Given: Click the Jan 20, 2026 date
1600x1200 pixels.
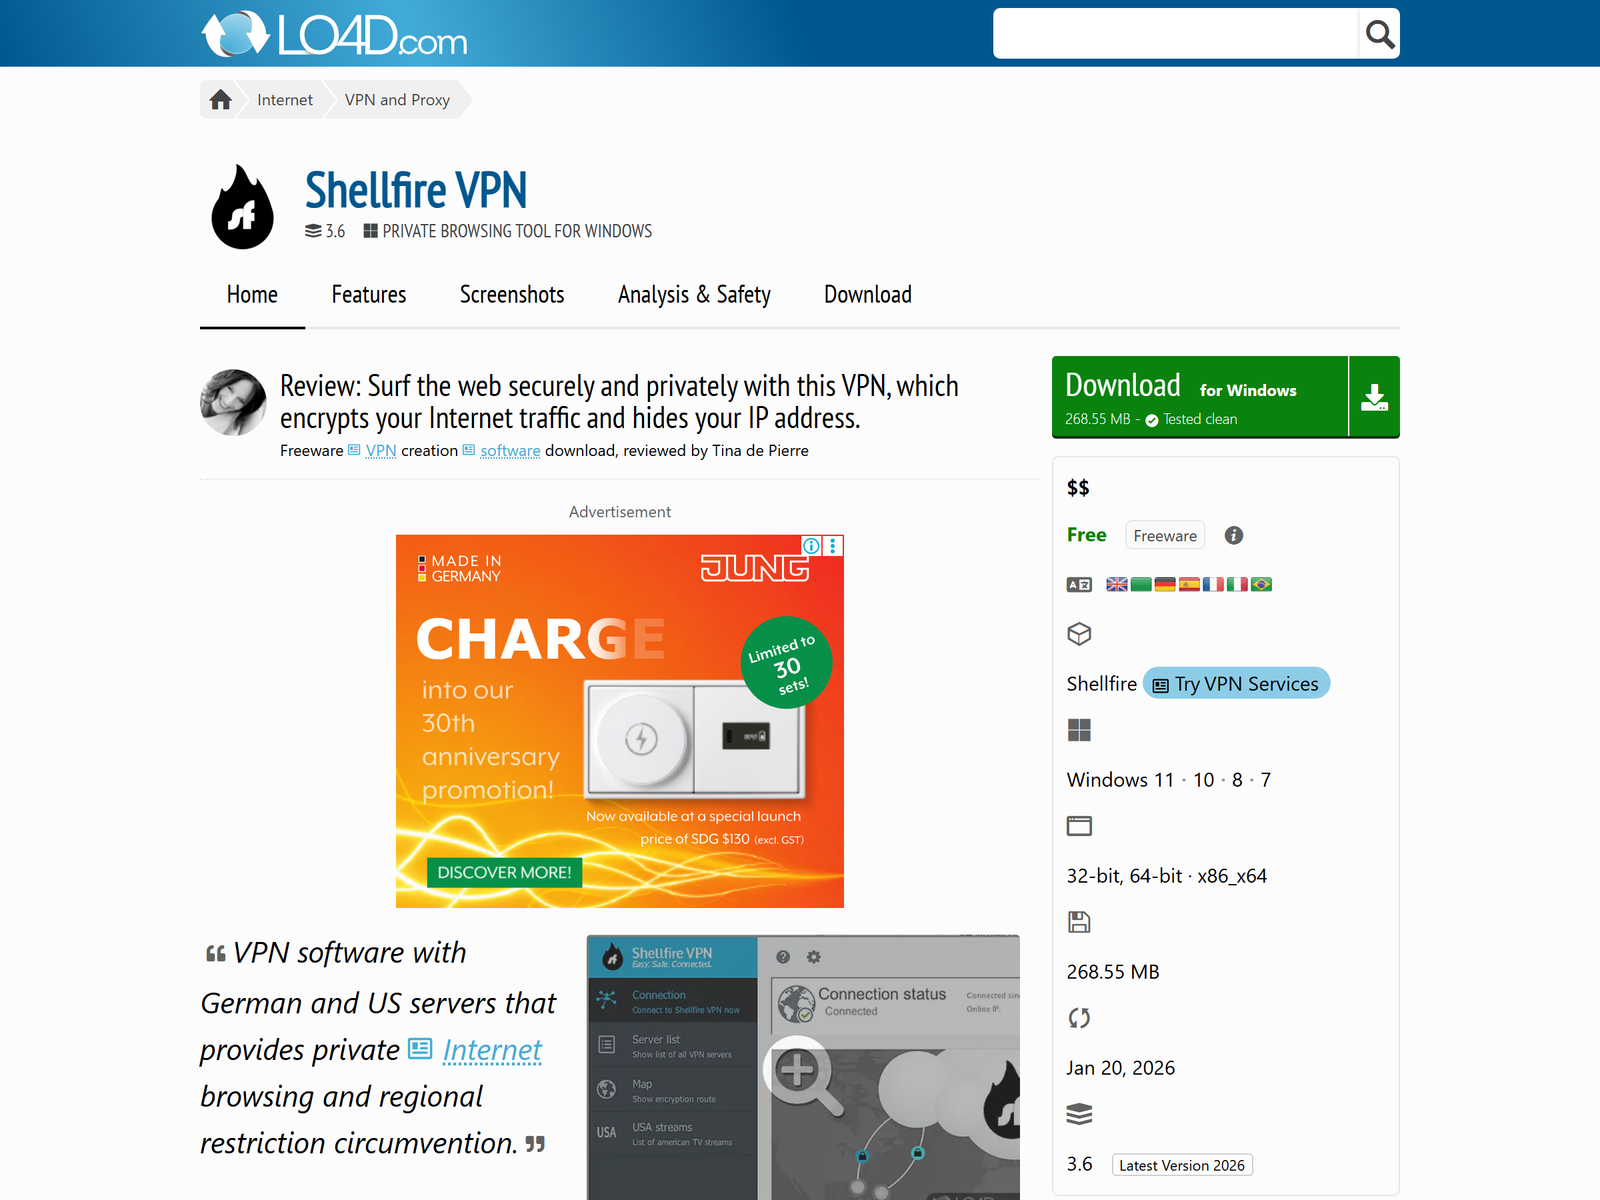Looking at the screenshot, I should coord(1121,1068).
